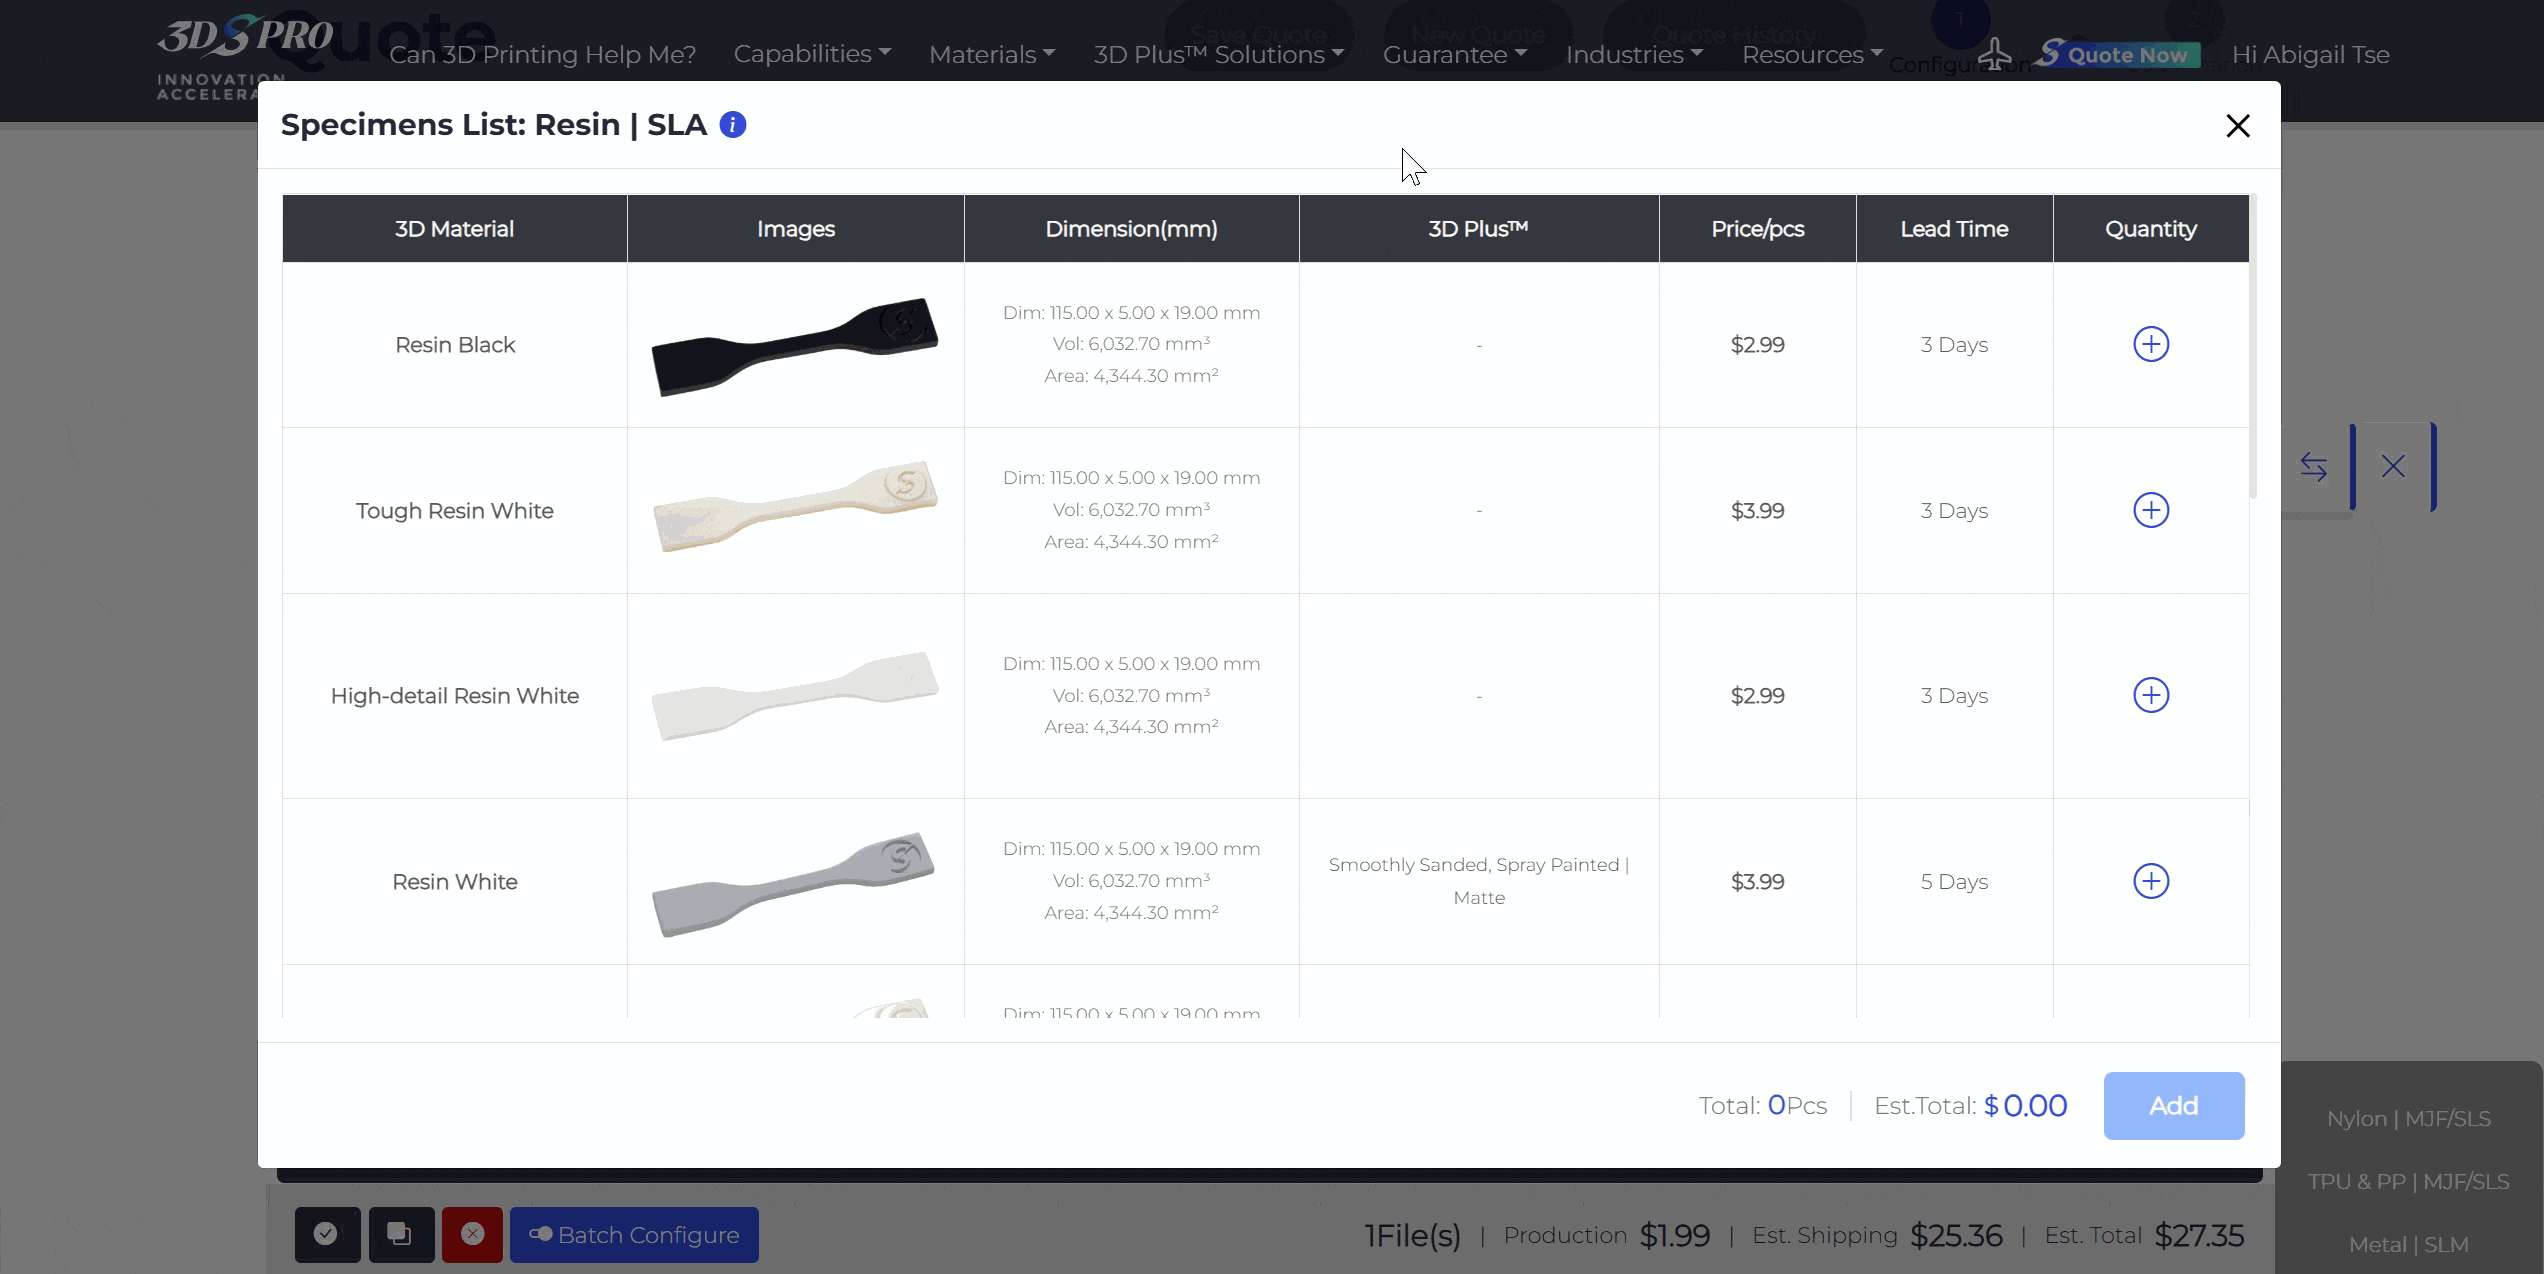Click the Est.Total $0.00 value in dialog
The width and height of the screenshot is (2544, 1274).
pos(2025,1106)
